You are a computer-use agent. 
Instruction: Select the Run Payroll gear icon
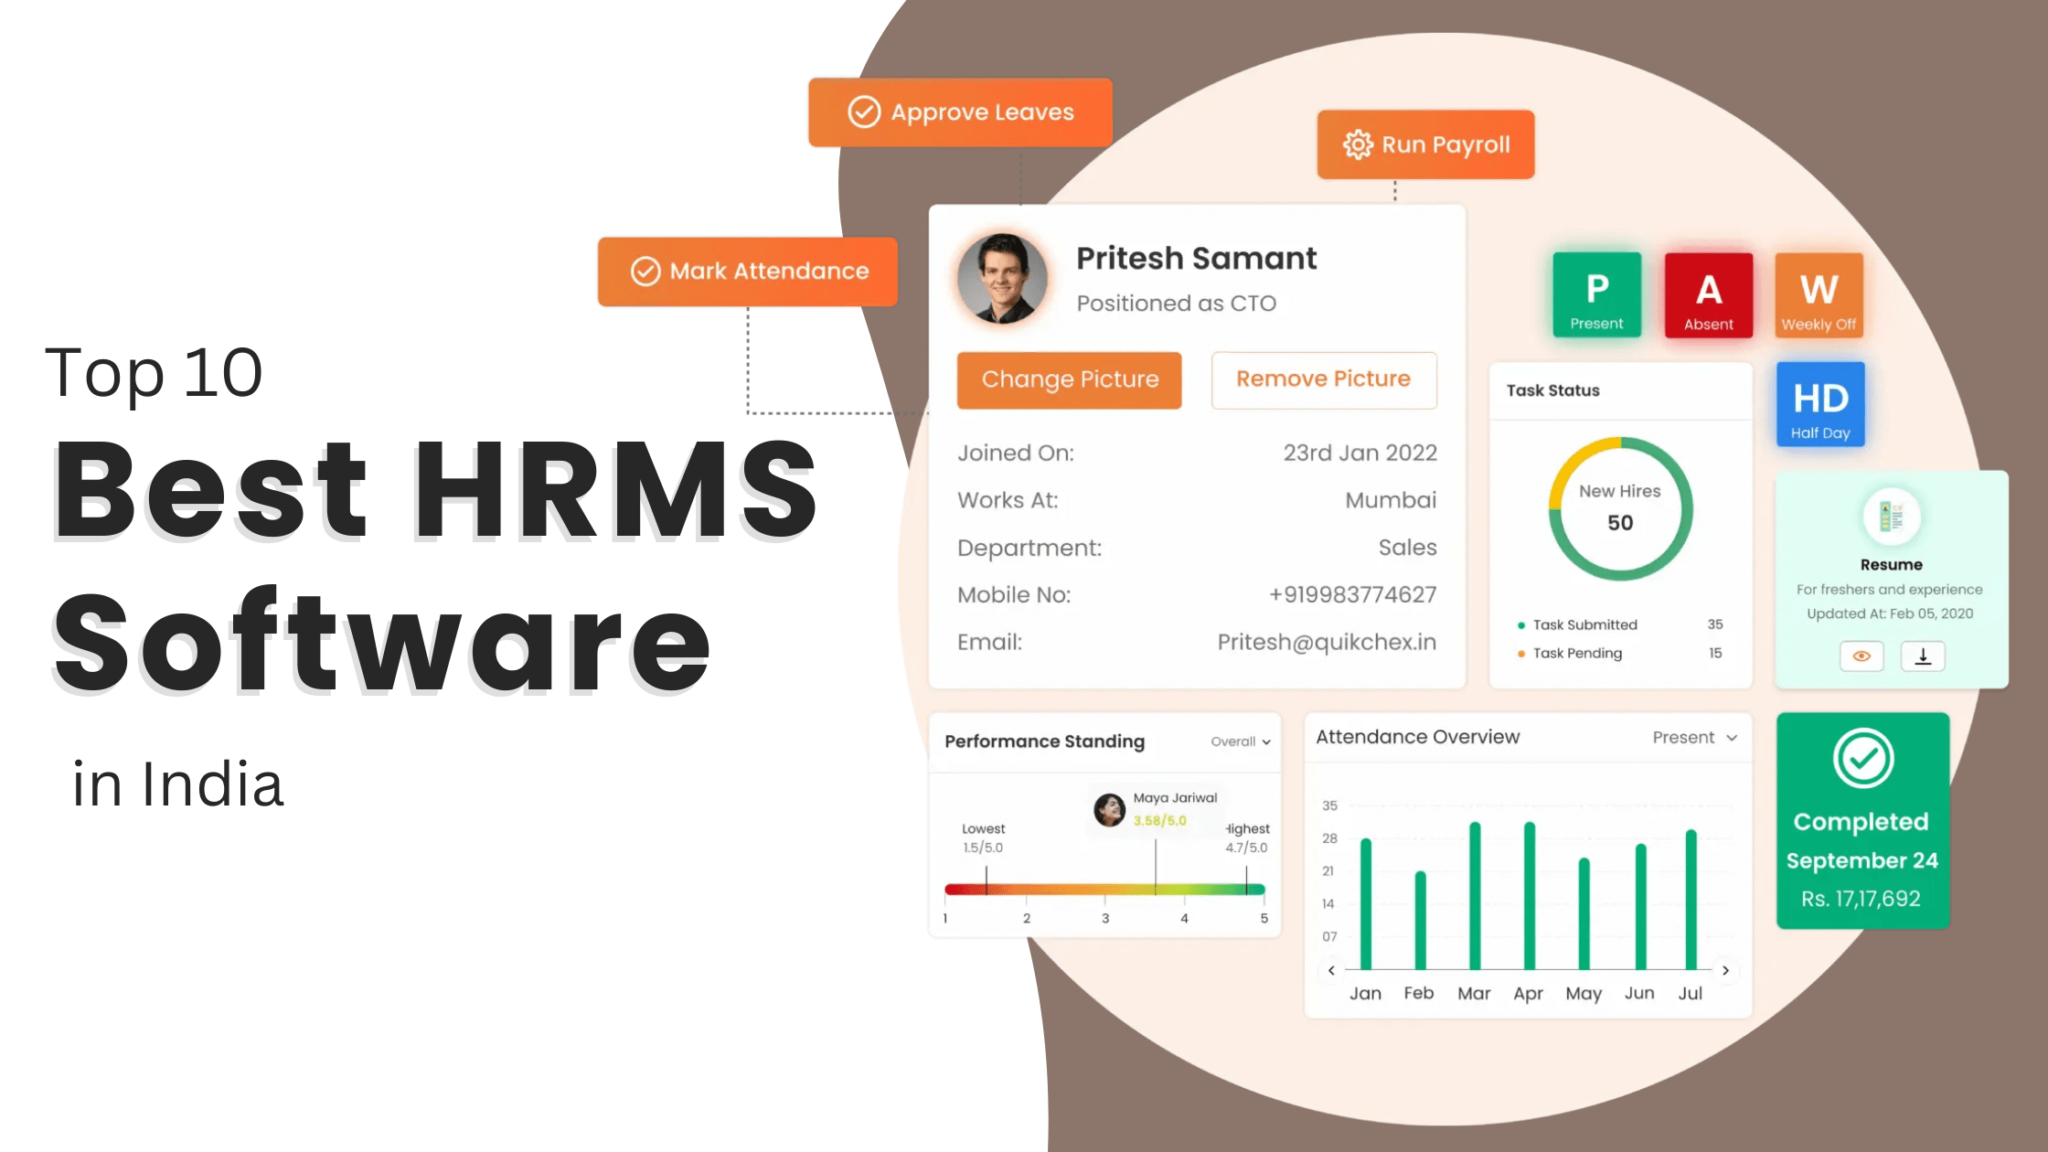[x=1357, y=144]
